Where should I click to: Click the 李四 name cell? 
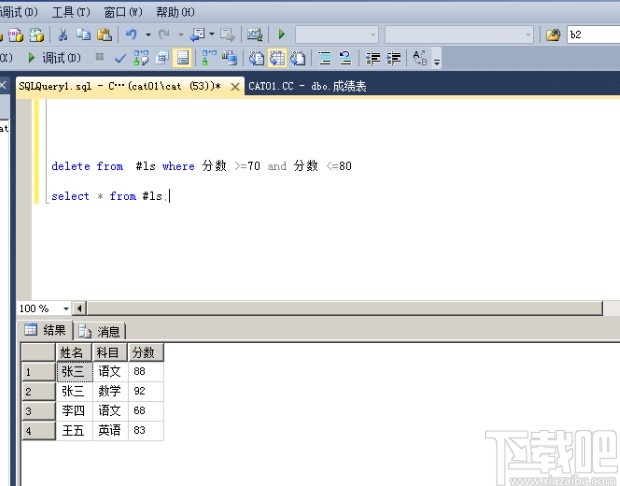coord(74,411)
